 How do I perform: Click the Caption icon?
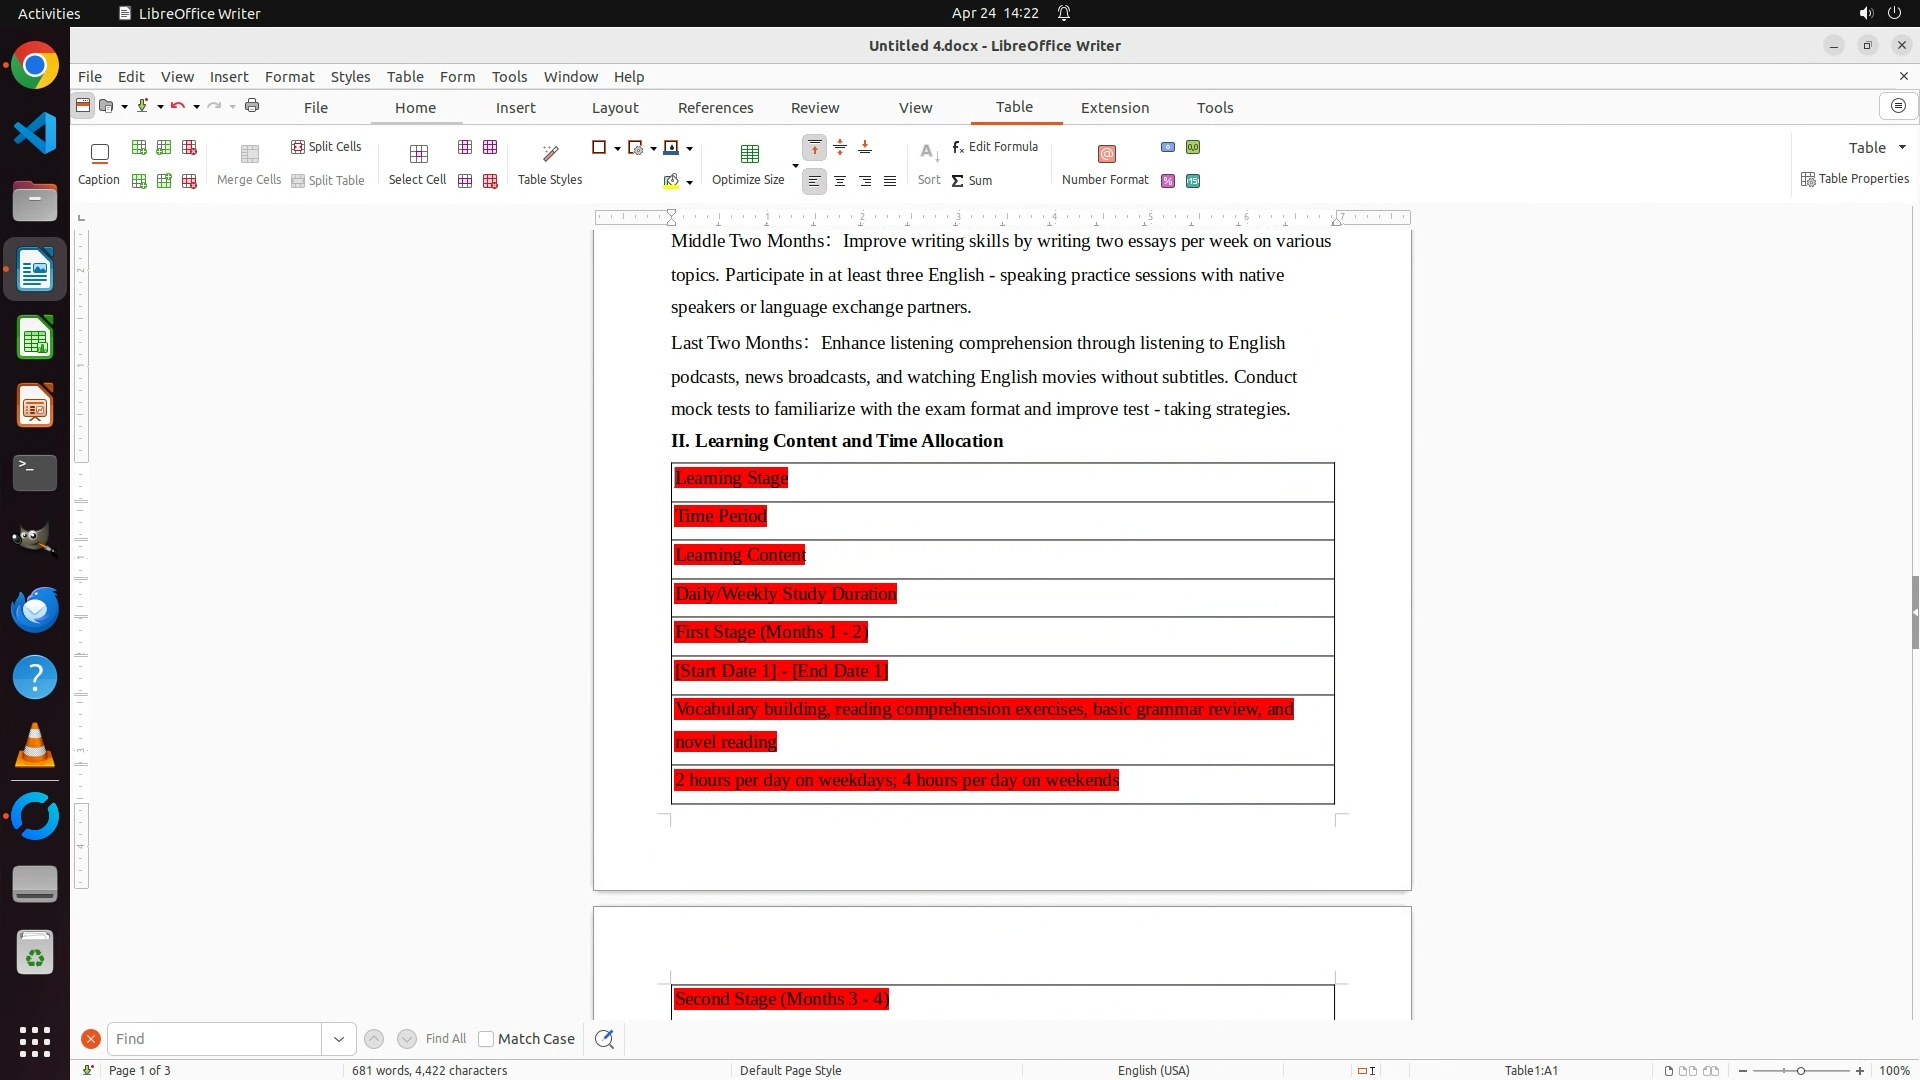[99, 154]
